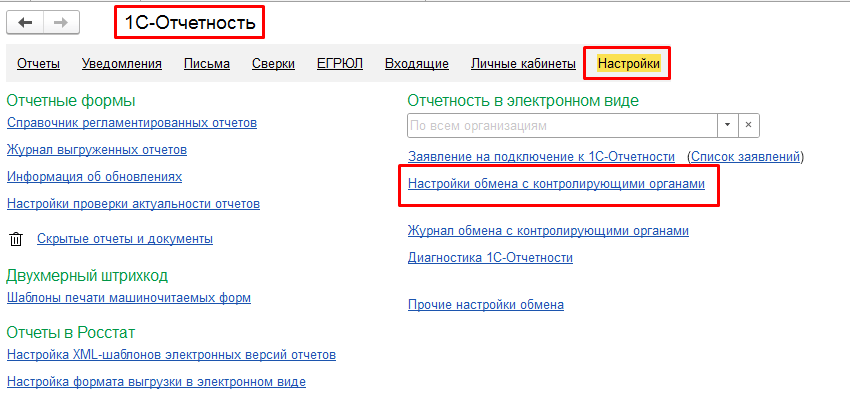
Task: Go back with the left arrow button
Action: point(25,22)
